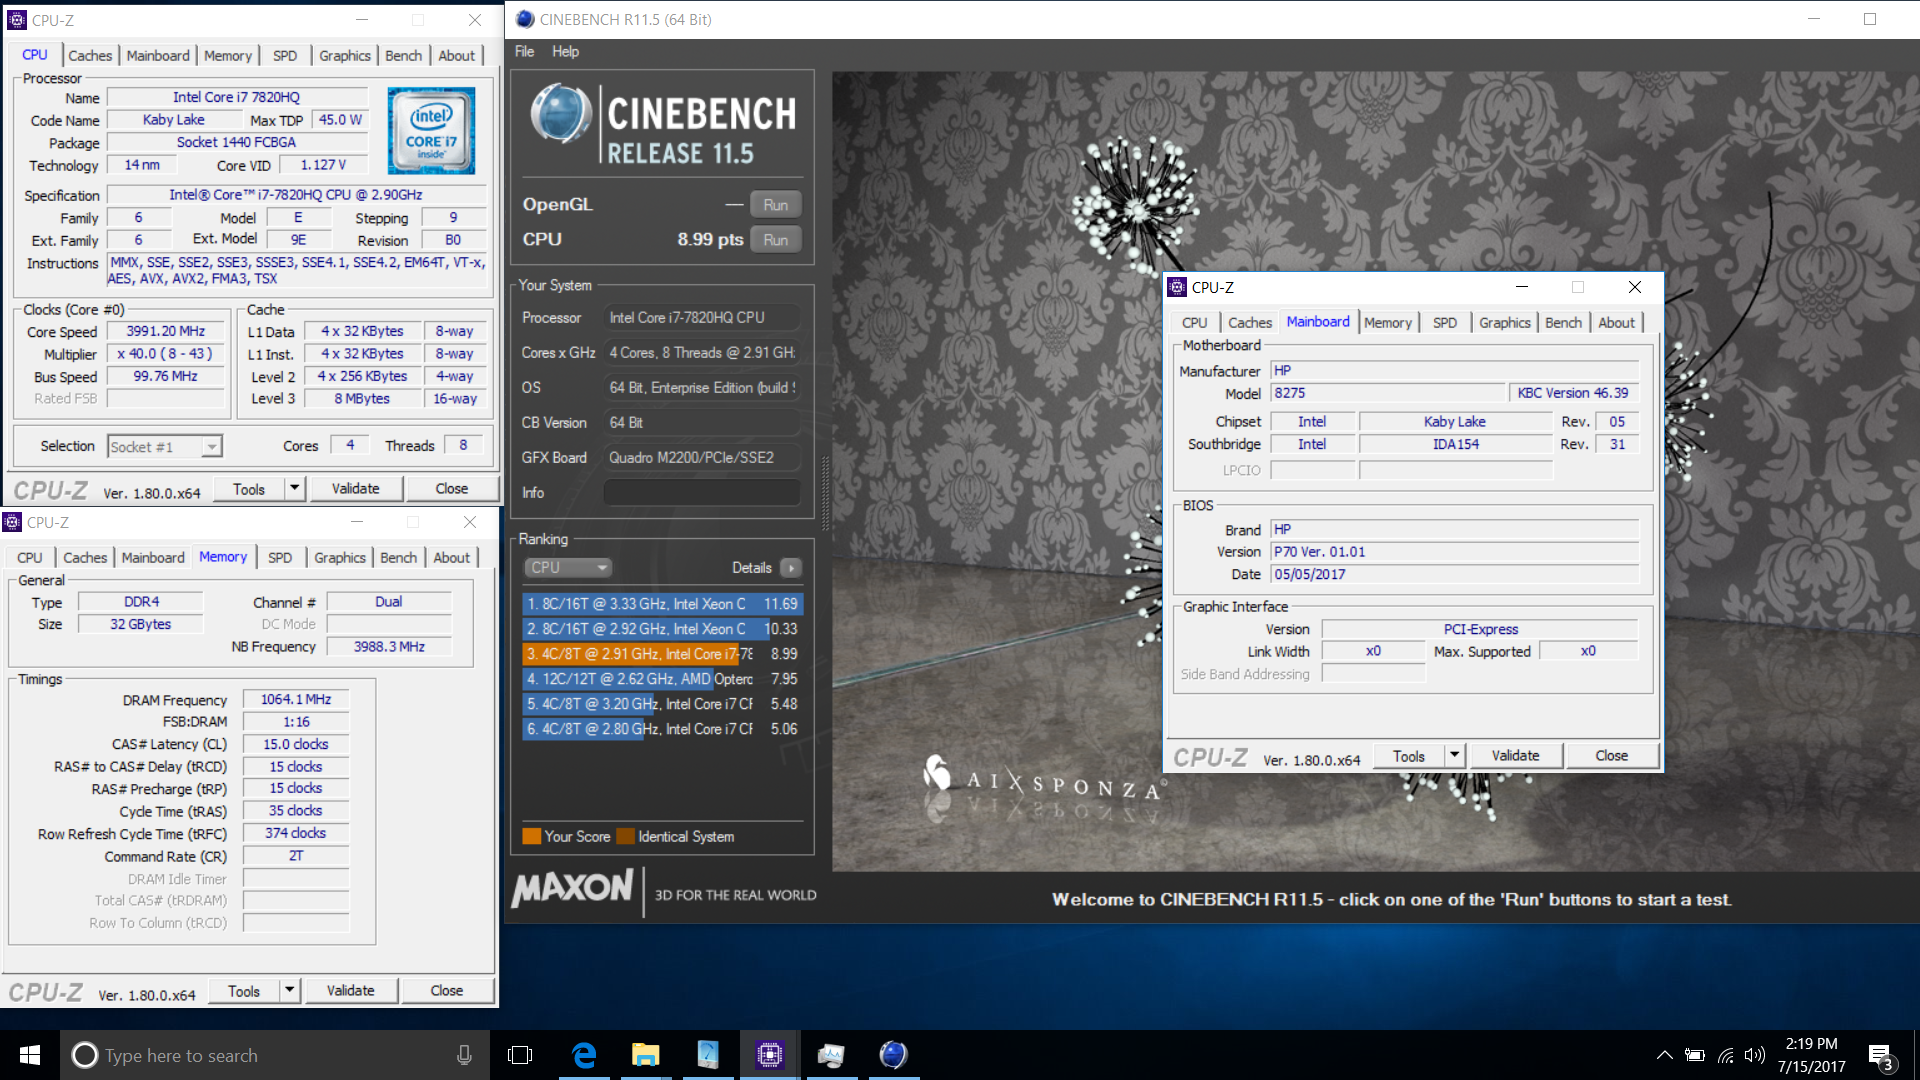Open the Bench tab in the Mainboard CPU-Z window
Viewport: 1920px width, 1080px height.
coord(1563,323)
